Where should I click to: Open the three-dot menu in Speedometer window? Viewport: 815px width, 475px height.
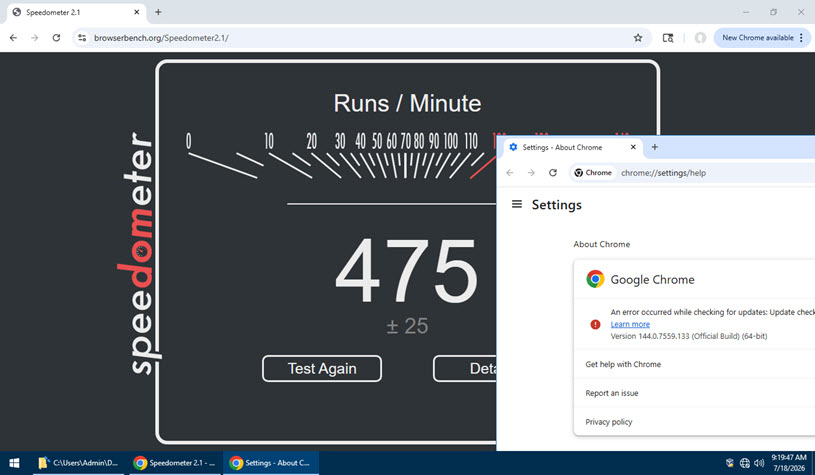click(x=801, y=37)
